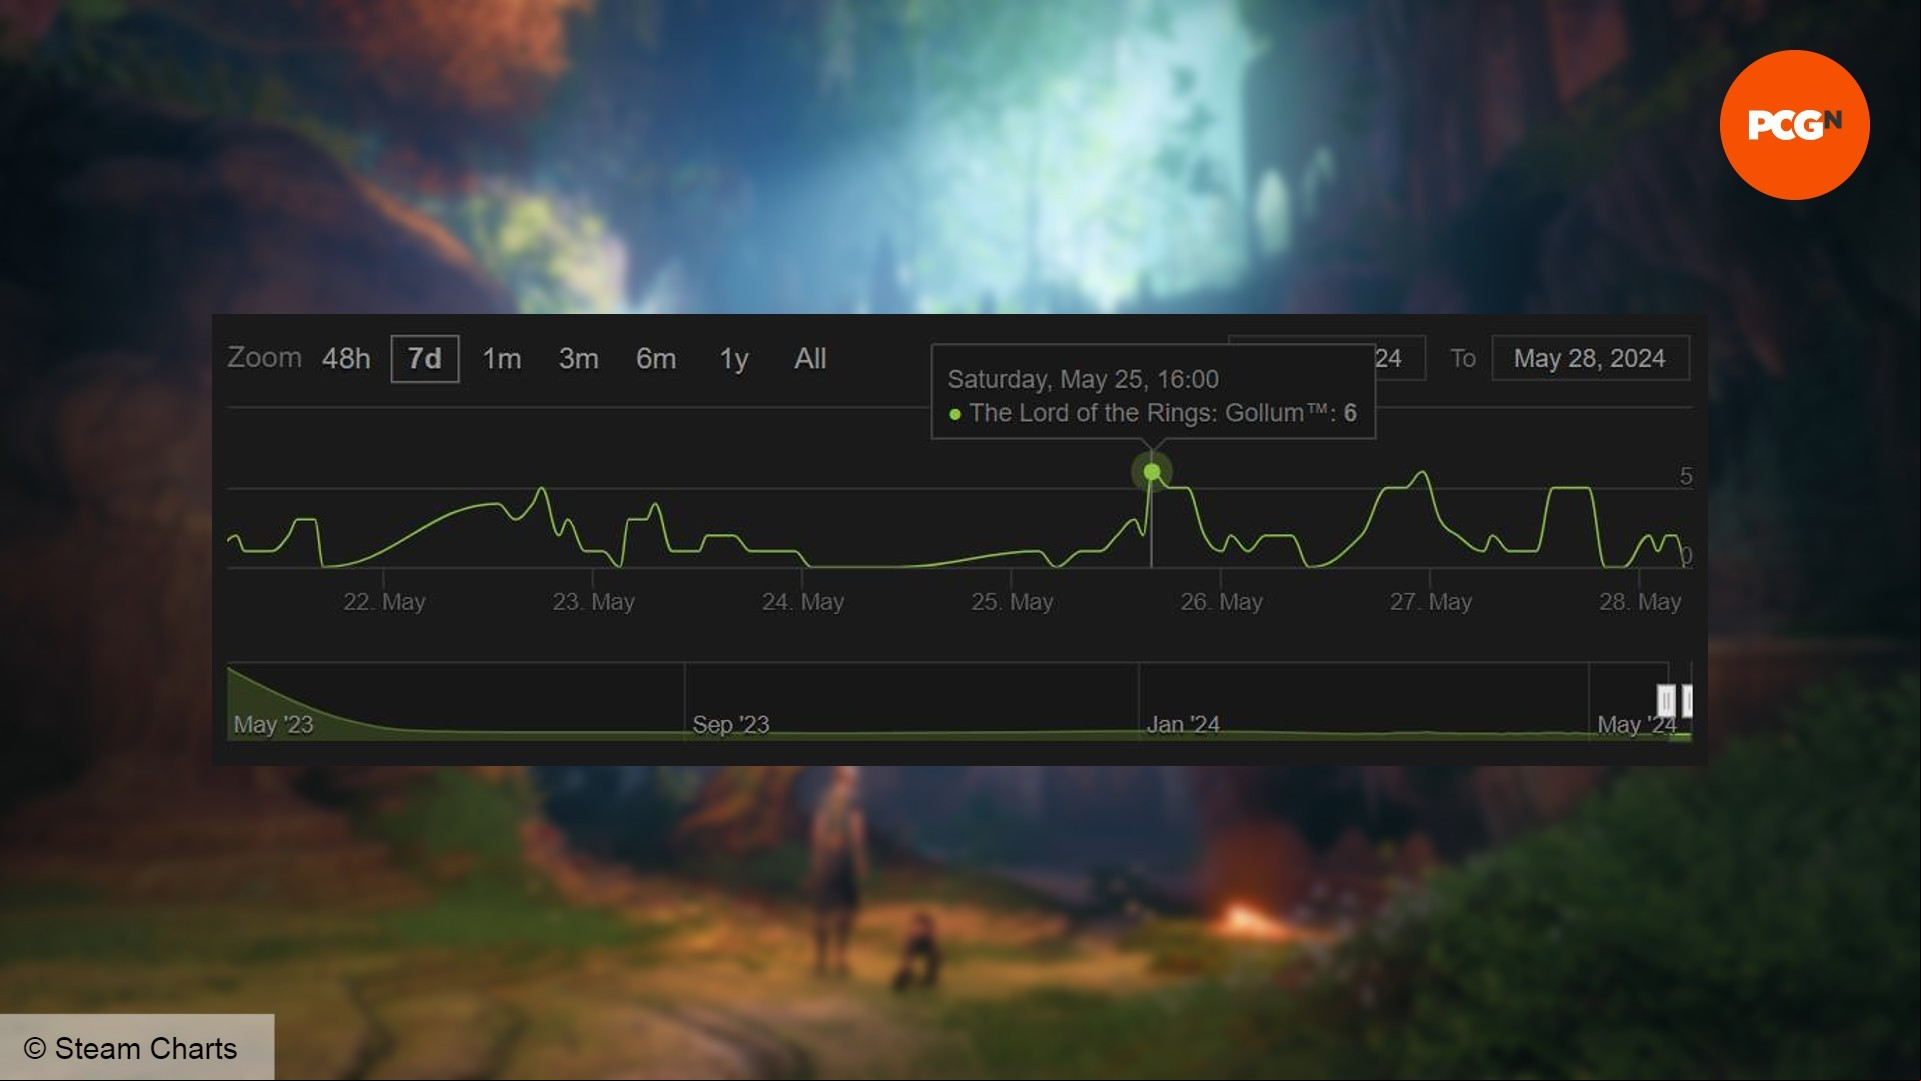Click the 'Zoom' label
The width and height of the screenshot is (1921, 1081).
pos(264,357)
